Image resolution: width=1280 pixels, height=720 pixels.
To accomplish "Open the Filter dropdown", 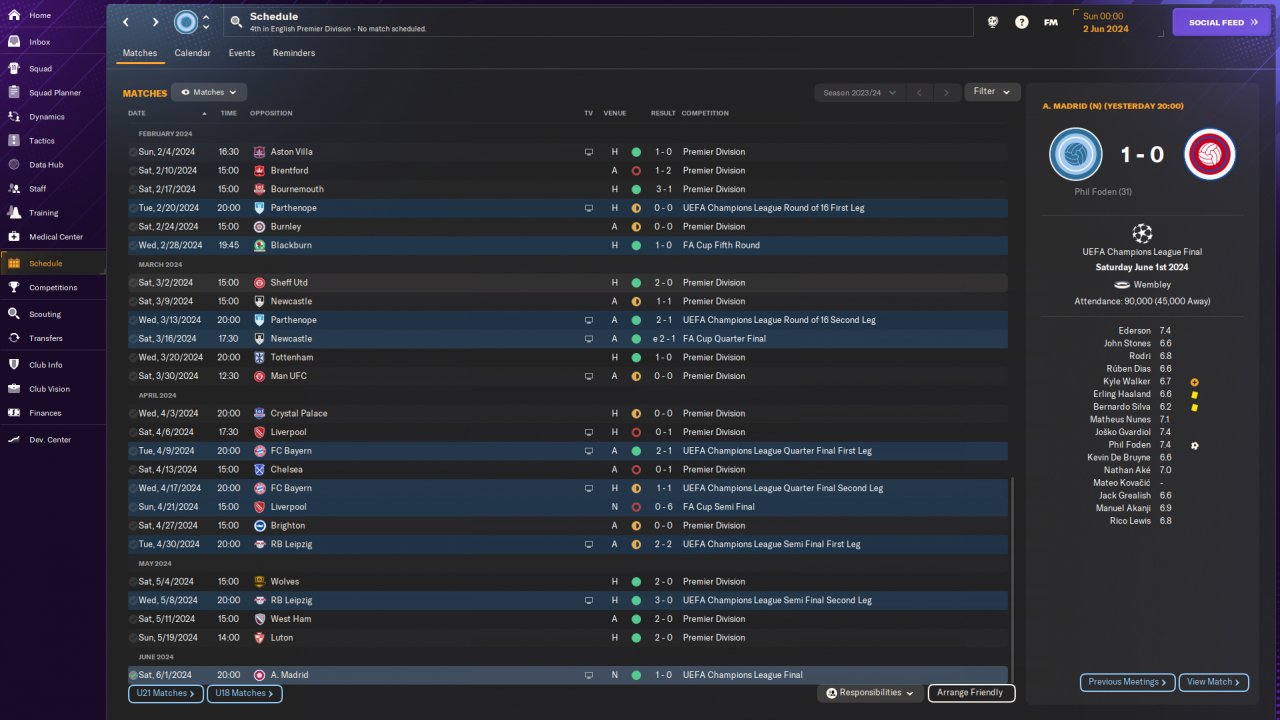I will coord(992,92).
